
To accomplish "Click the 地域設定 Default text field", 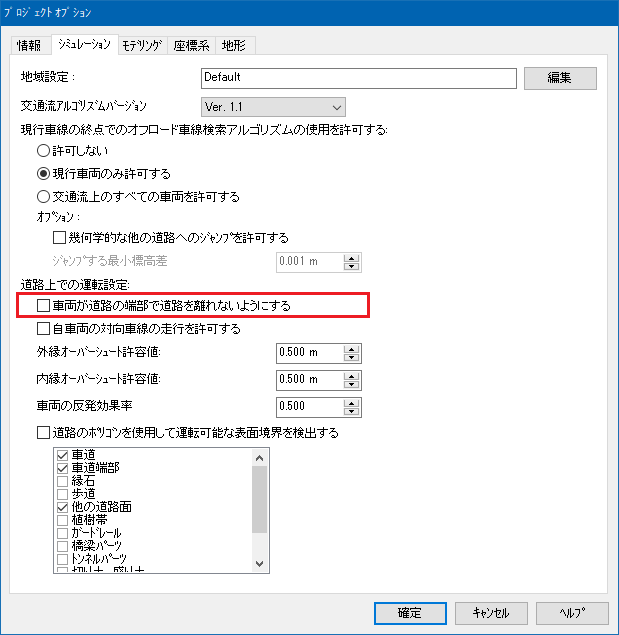I will pyautogui.click(x=359, y=78).
